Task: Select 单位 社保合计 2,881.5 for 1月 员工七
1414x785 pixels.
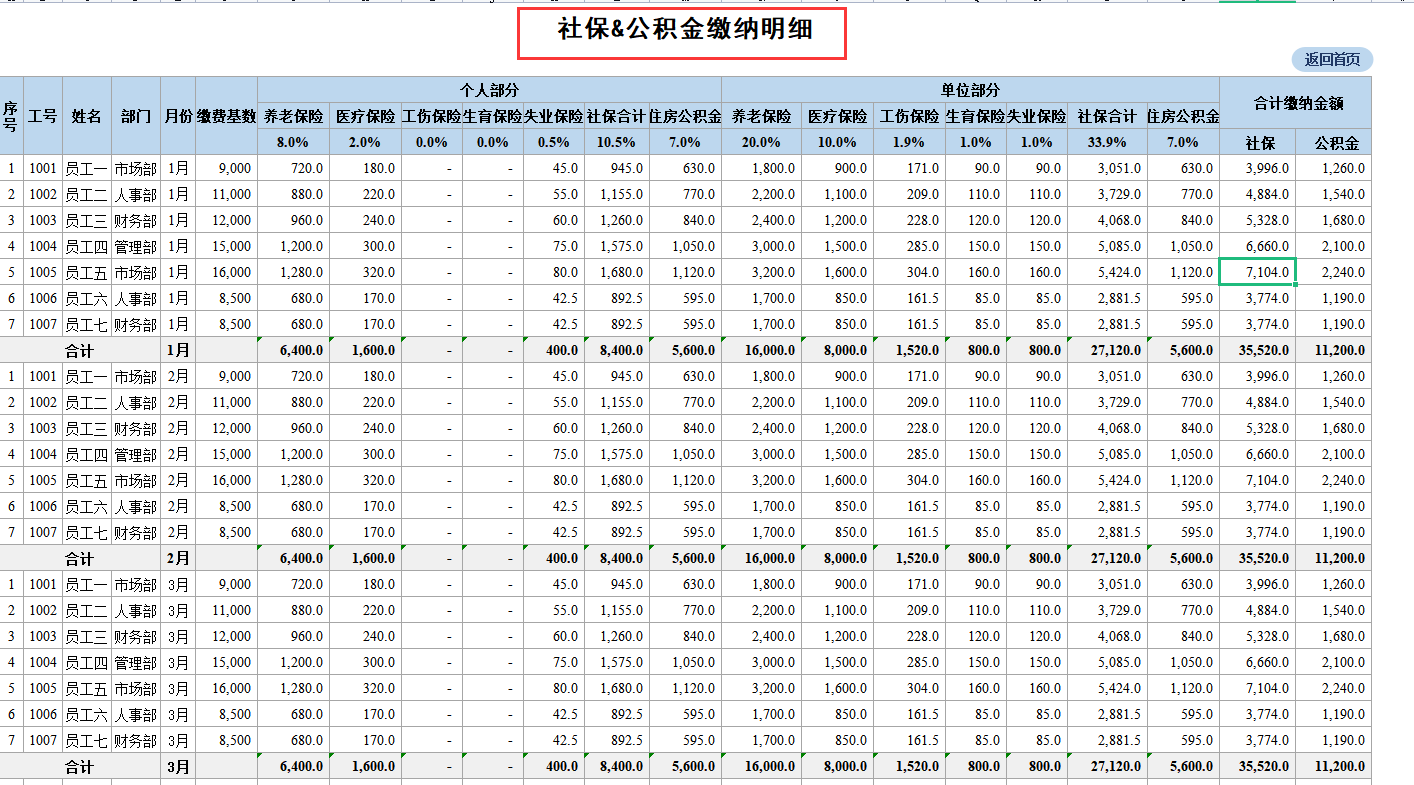Action: tap(1107, 324)
